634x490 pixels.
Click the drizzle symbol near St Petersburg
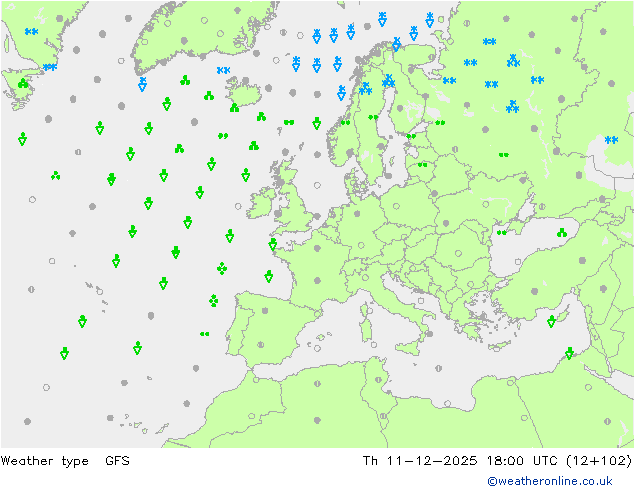click(440, 122)
